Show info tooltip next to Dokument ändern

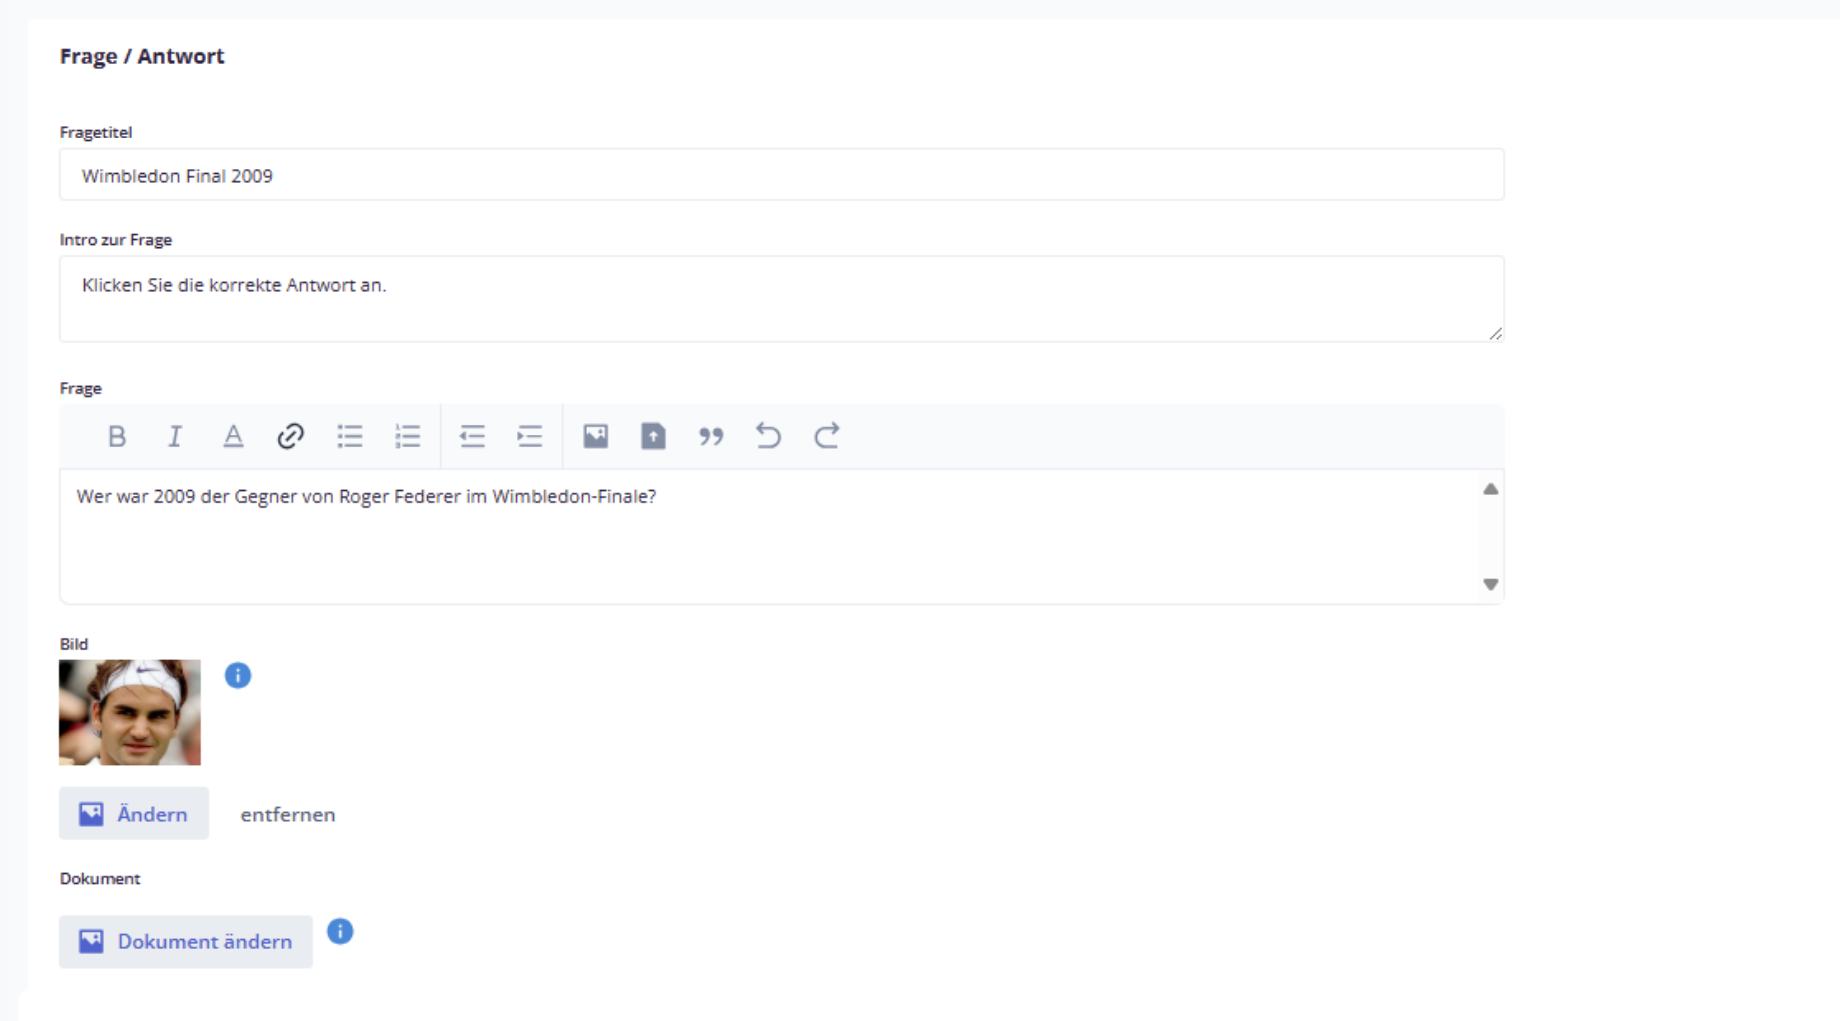pos(340,932)
